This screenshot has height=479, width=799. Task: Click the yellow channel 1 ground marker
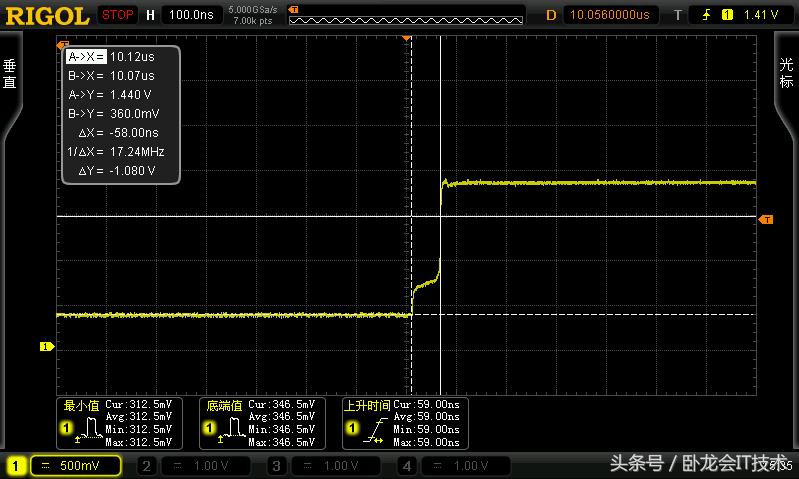[x=45, y=347]
